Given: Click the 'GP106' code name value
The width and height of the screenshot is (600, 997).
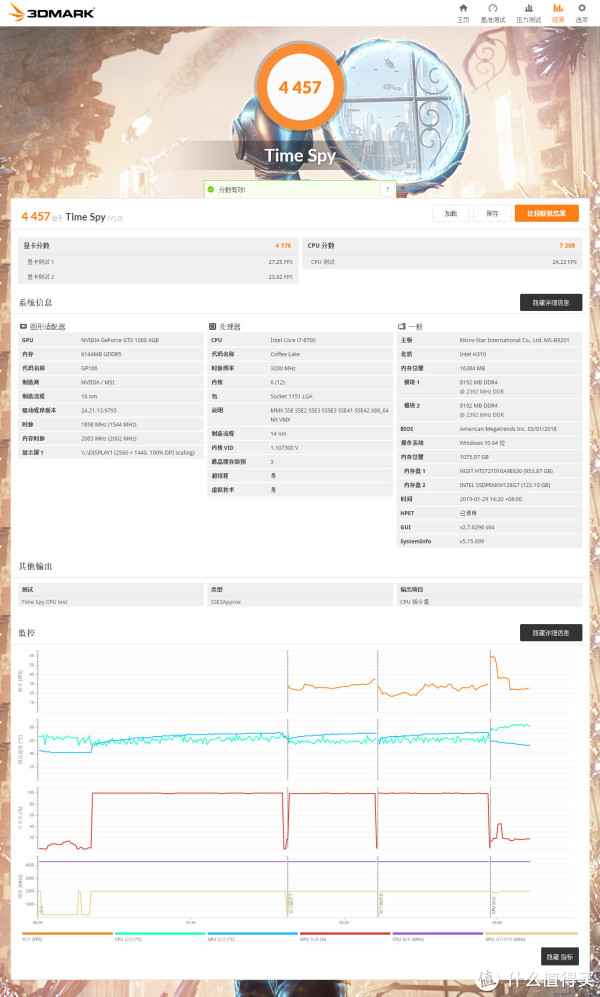Looking at the screenshot, I should [x=90, y=368].
